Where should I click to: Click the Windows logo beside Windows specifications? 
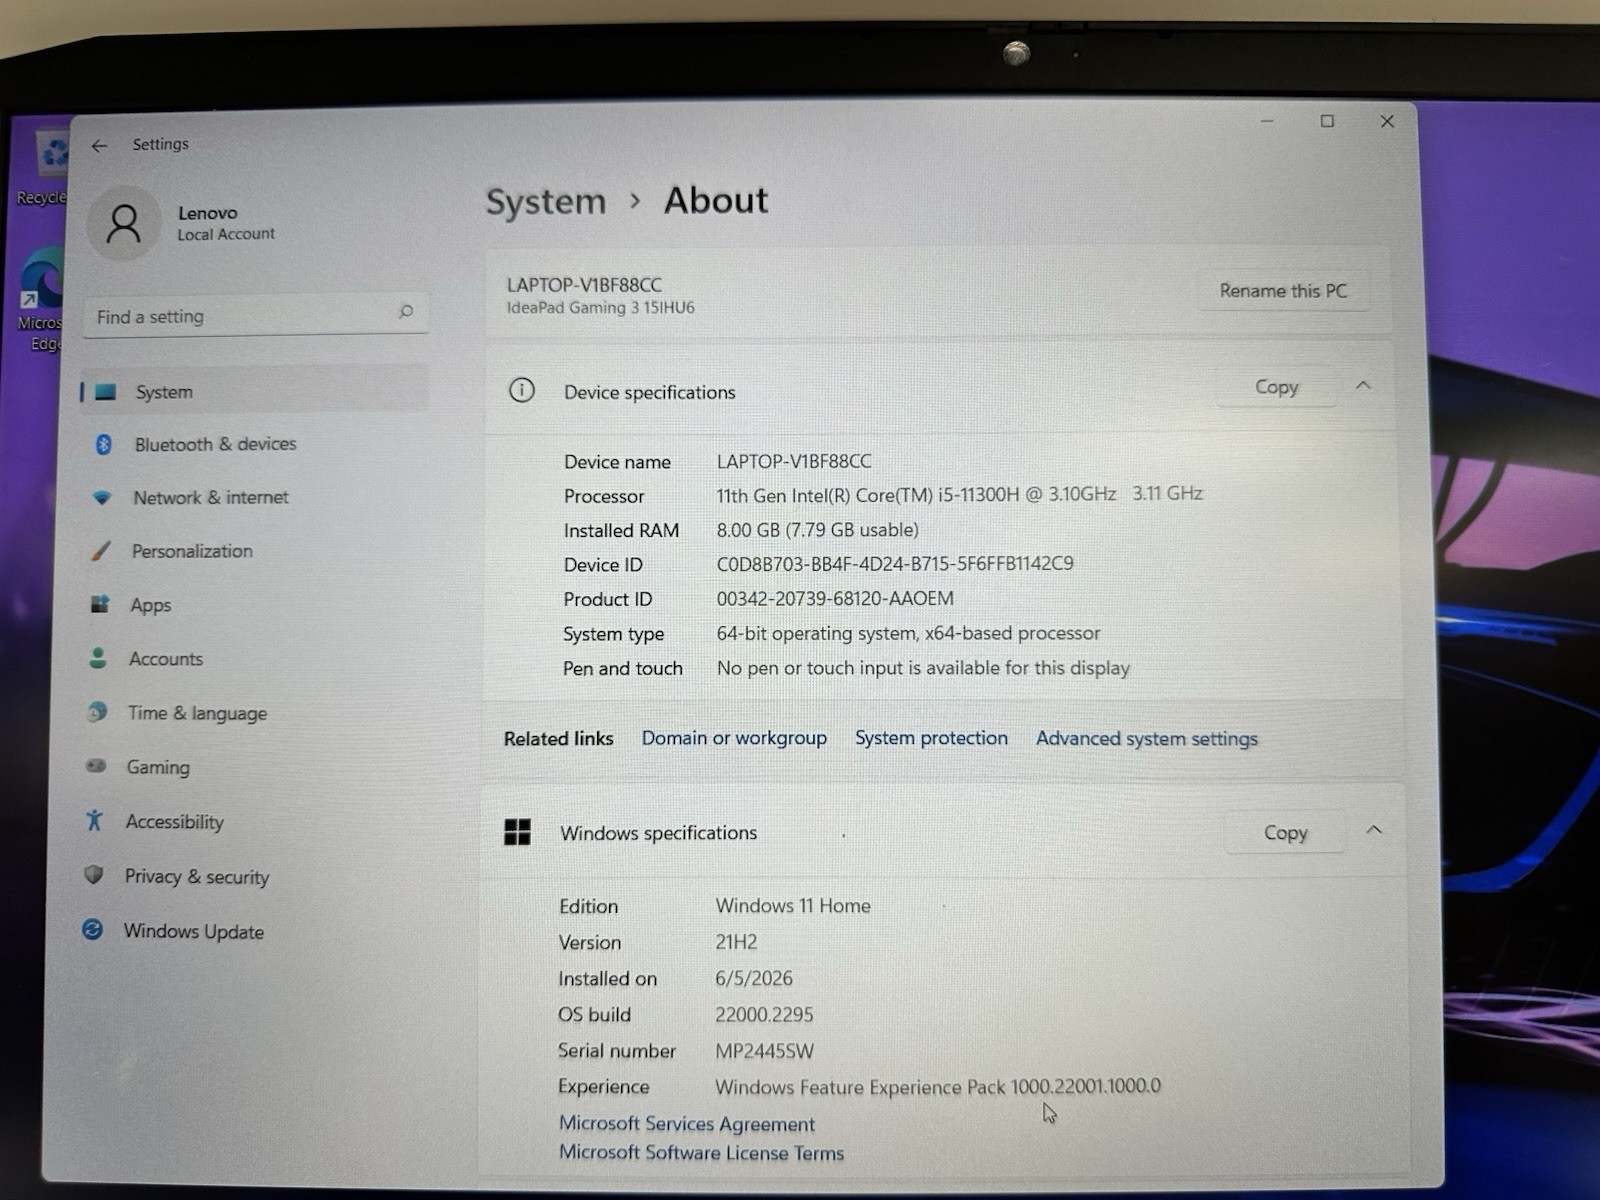point(517,832)
